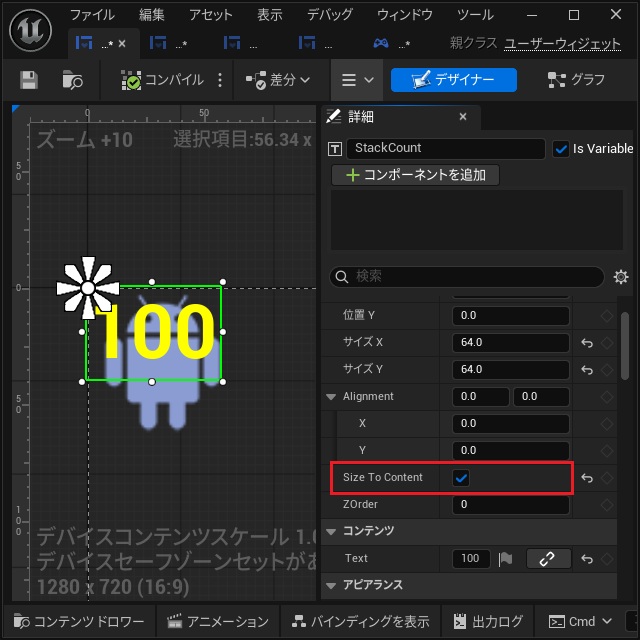Click the サイズ X value field
Image resolution: width=640 pixels, height=640 pixels.
[x=511, y=342]
